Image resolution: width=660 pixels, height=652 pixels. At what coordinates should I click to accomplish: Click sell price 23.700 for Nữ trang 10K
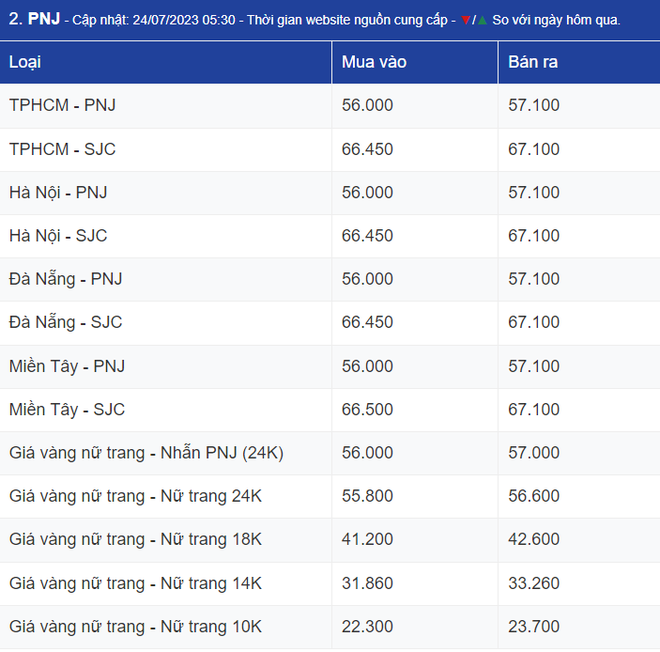coord(534,627)
